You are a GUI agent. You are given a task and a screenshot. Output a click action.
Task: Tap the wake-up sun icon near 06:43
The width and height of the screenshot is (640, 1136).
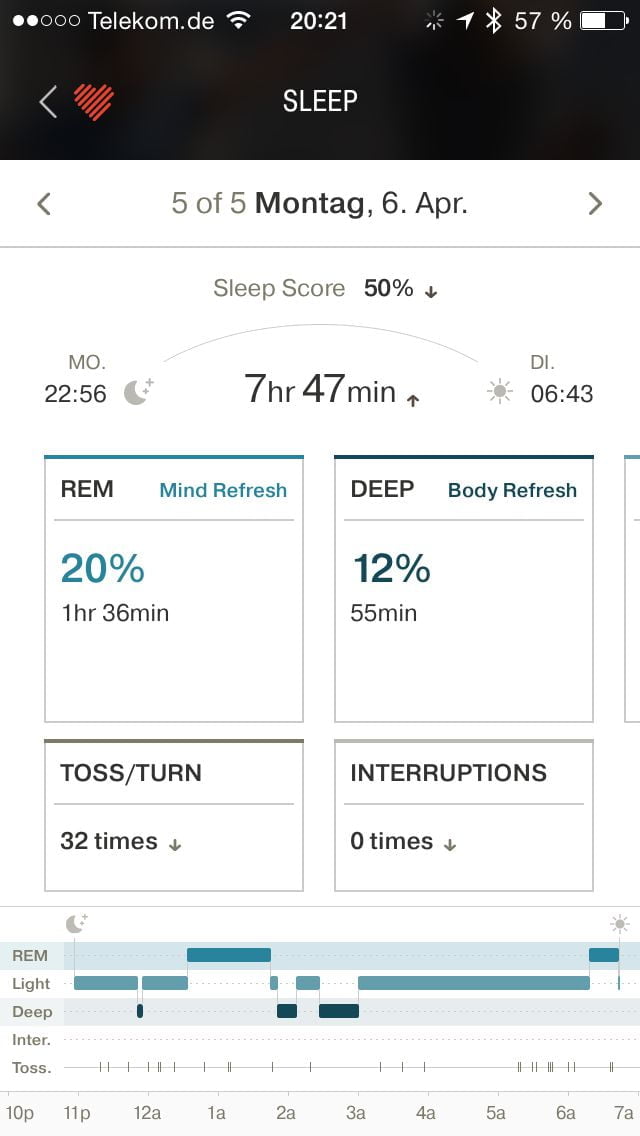point(499,392)
